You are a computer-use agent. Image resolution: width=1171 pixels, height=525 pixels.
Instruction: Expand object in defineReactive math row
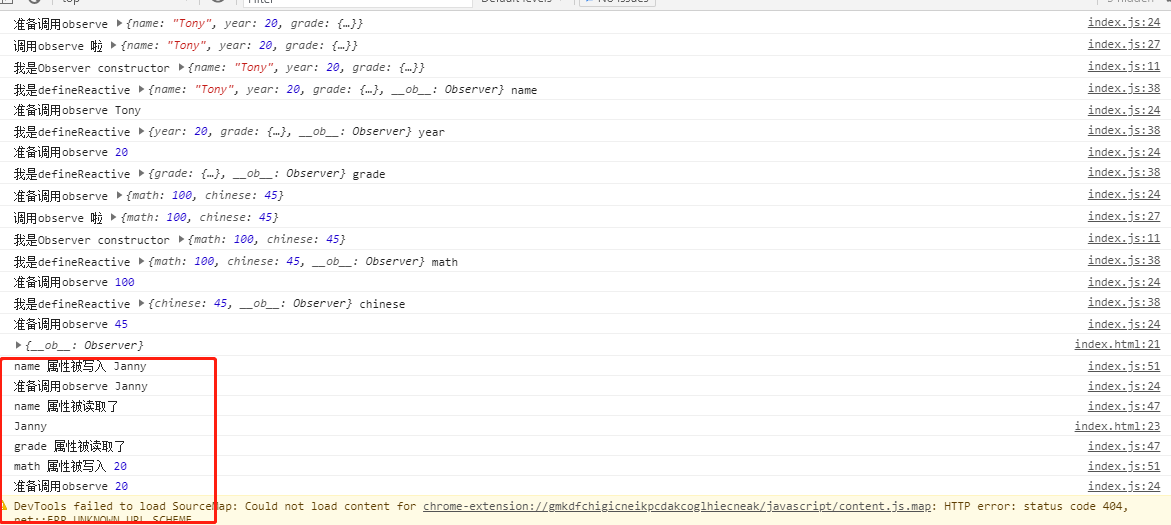point(141,262)
